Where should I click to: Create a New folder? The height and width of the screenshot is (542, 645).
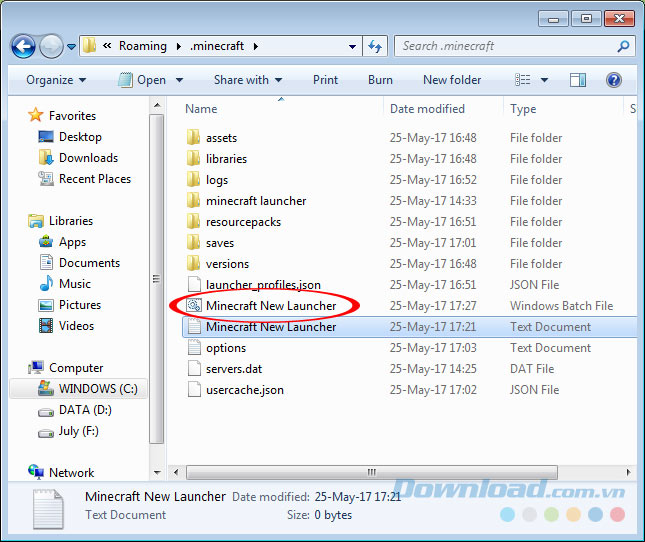point(452,80)
